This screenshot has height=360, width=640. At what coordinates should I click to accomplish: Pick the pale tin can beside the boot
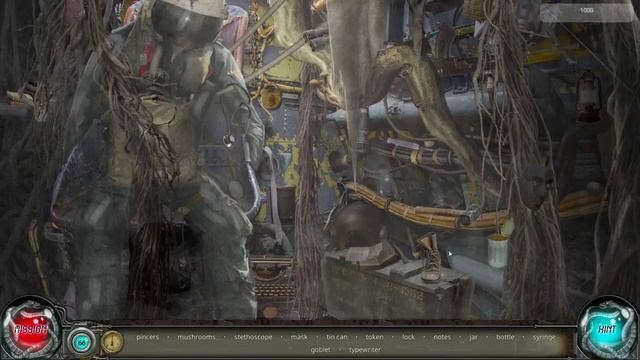coord(498,251)
